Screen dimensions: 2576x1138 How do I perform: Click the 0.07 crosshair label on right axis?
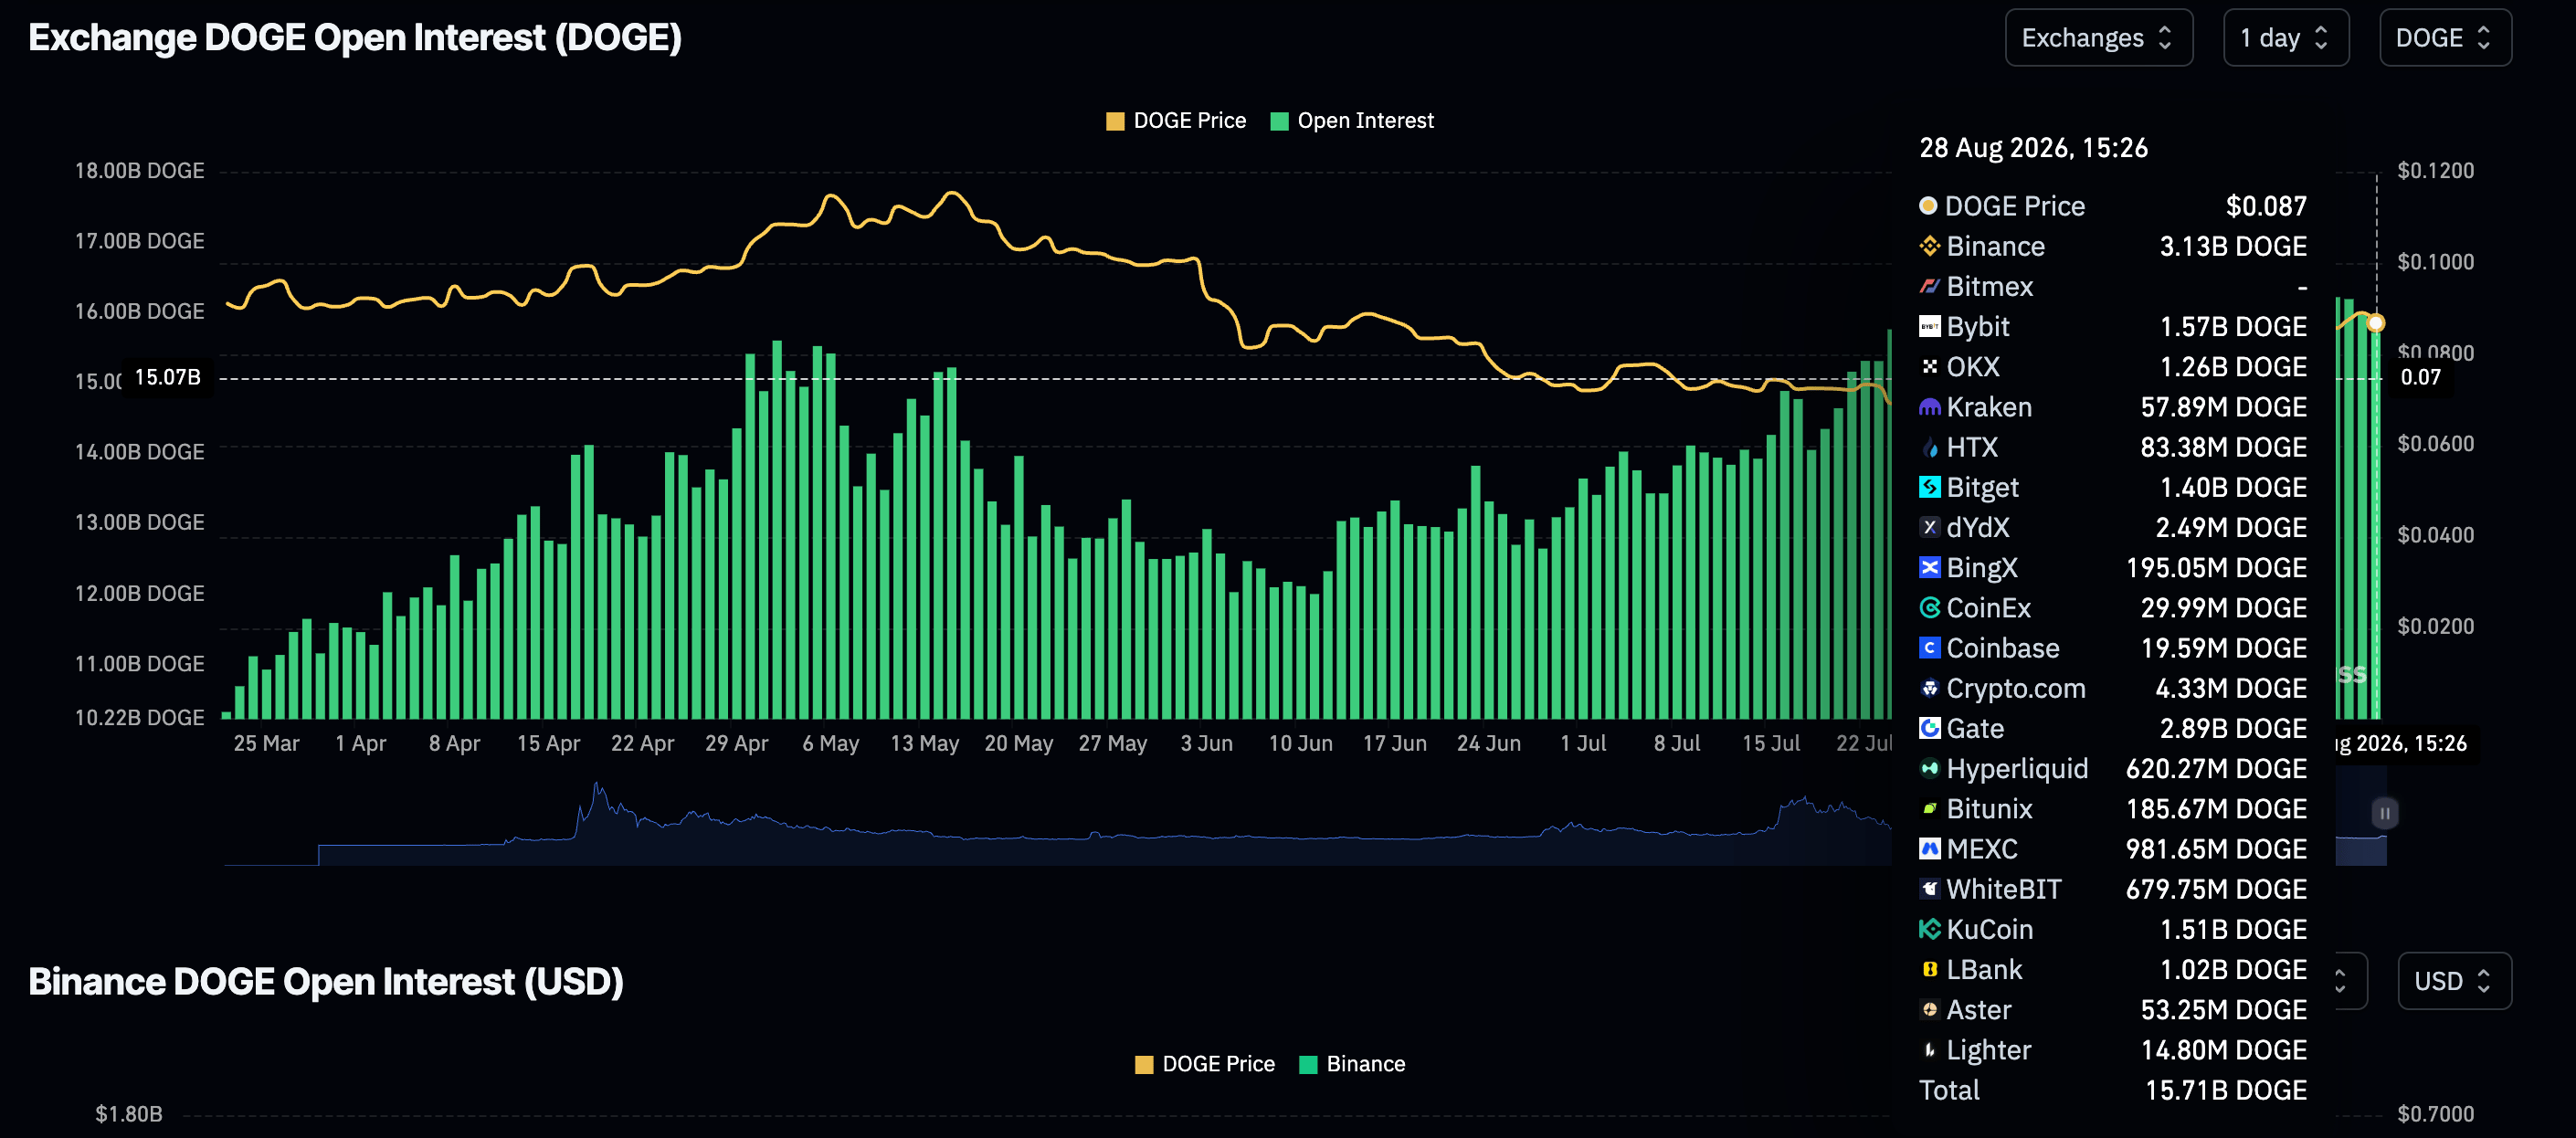[x=2420, y=377]
